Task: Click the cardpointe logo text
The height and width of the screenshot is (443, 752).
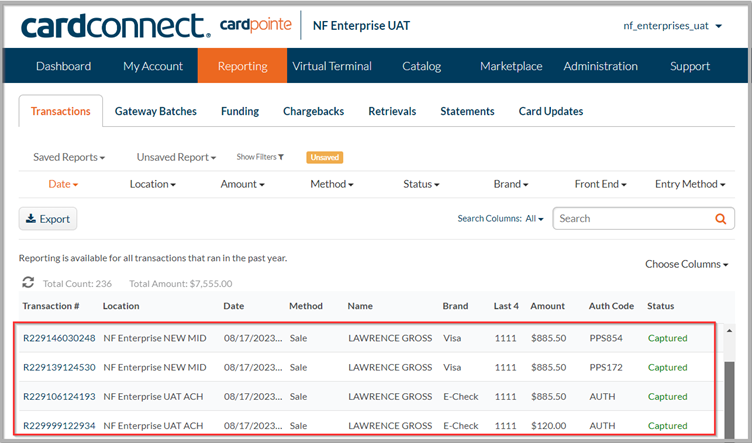Action: pos(256,25)
